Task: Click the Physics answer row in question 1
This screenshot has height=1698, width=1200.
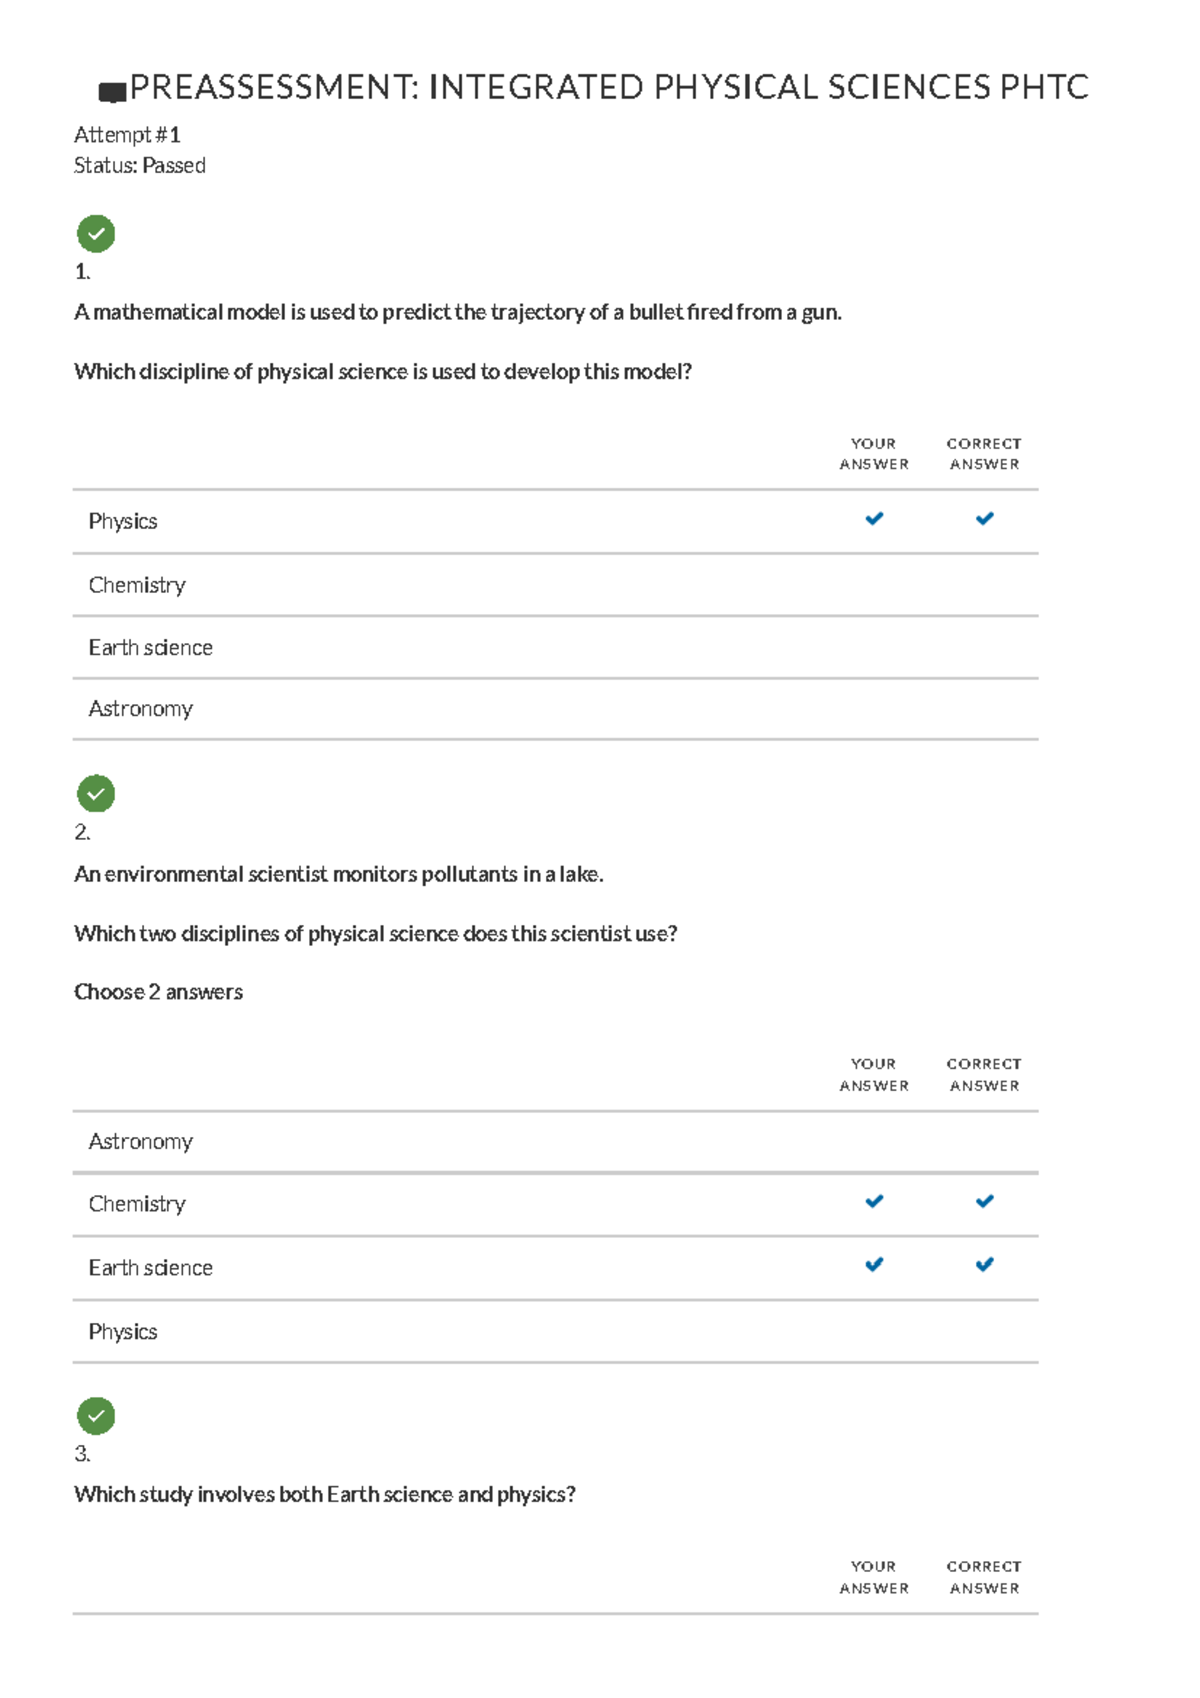Action: (x=123, y=521)
